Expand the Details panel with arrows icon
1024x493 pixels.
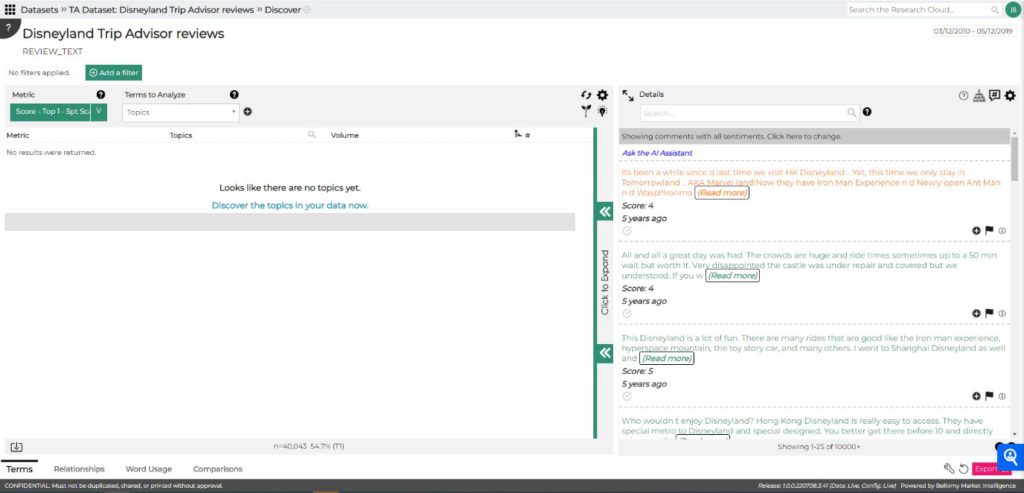coord(627,95)
